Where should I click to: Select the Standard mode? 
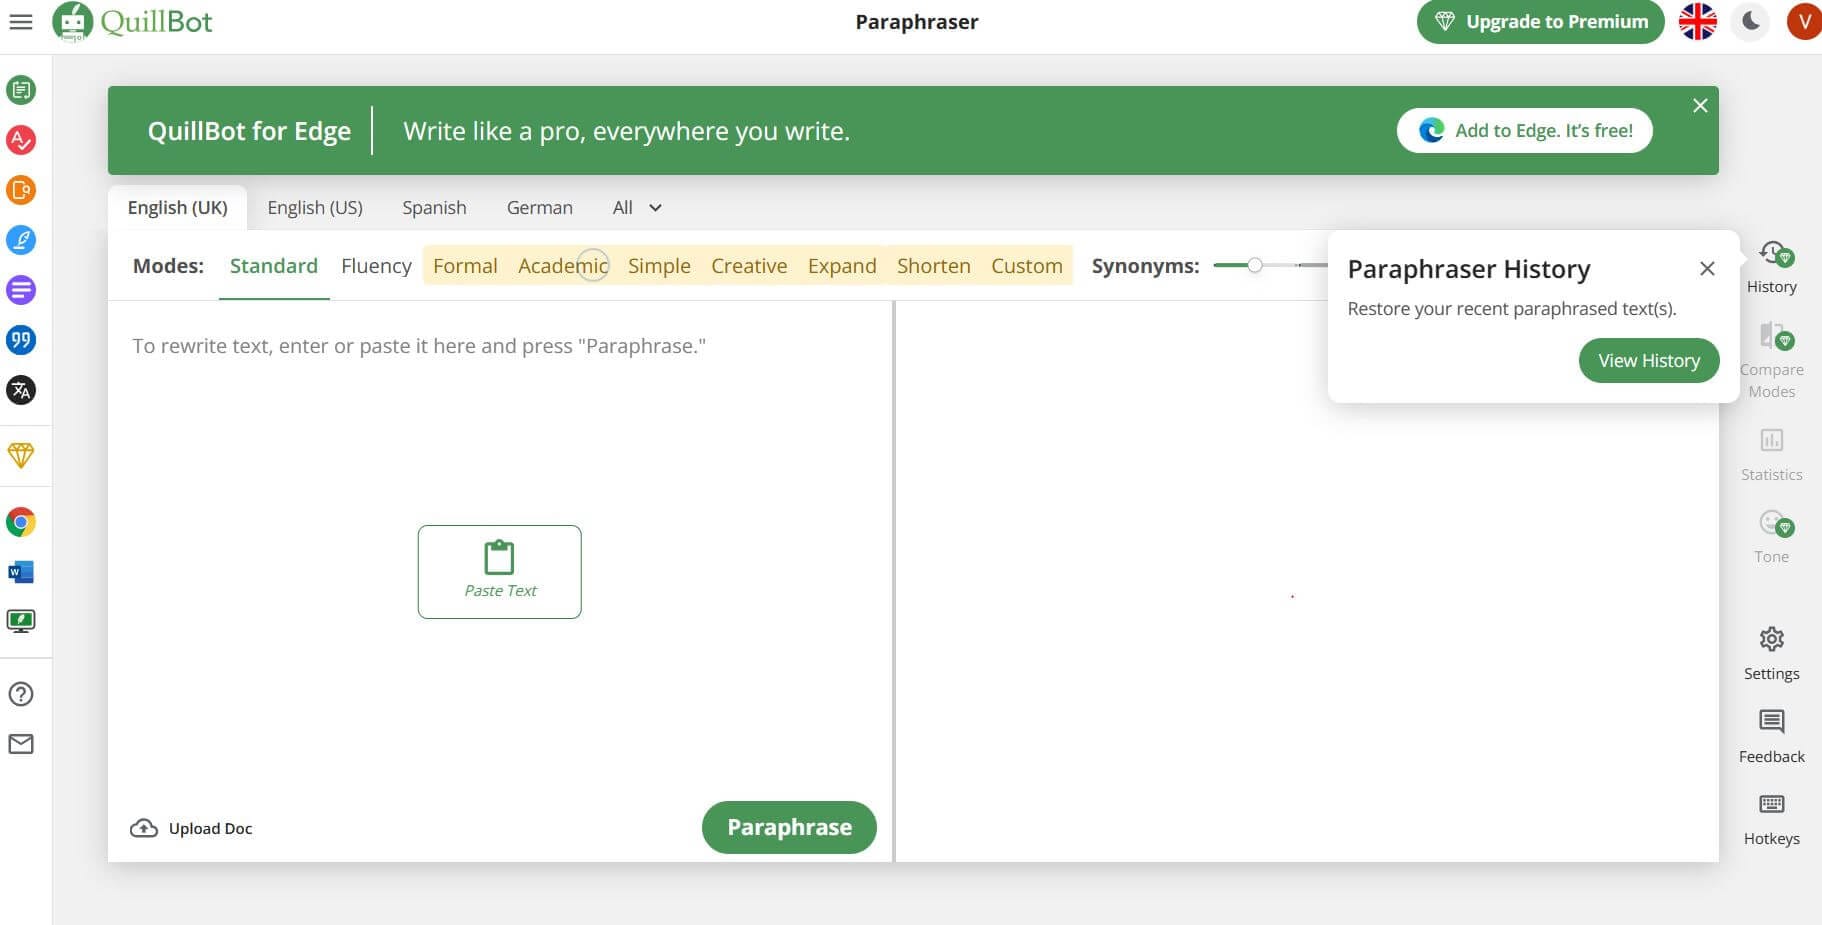click(x=274, y=266)
